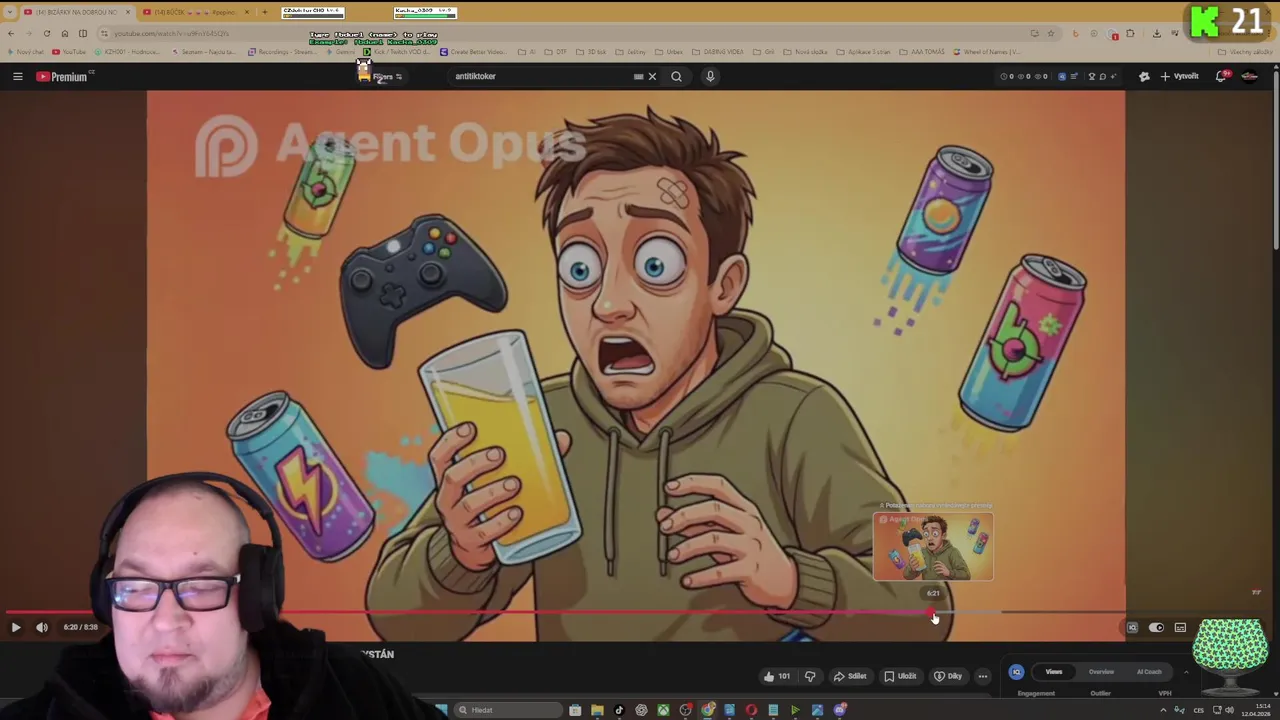The width and height of the screenshot is (1280, 720).
Task: Click the vidIQ round logo in panel
Action: point(1016,672)
